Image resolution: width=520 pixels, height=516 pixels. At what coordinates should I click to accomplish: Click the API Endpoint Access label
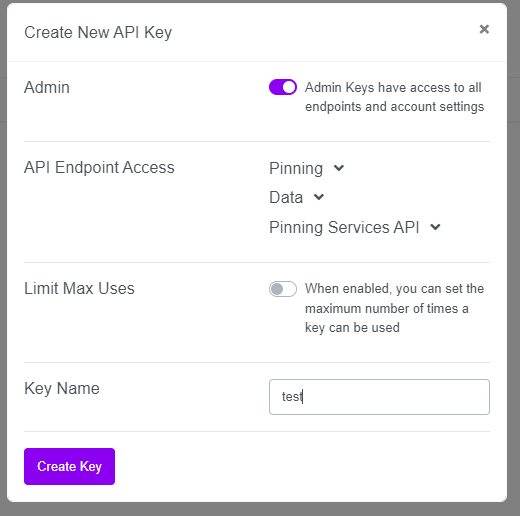click(x=99, y=167)
